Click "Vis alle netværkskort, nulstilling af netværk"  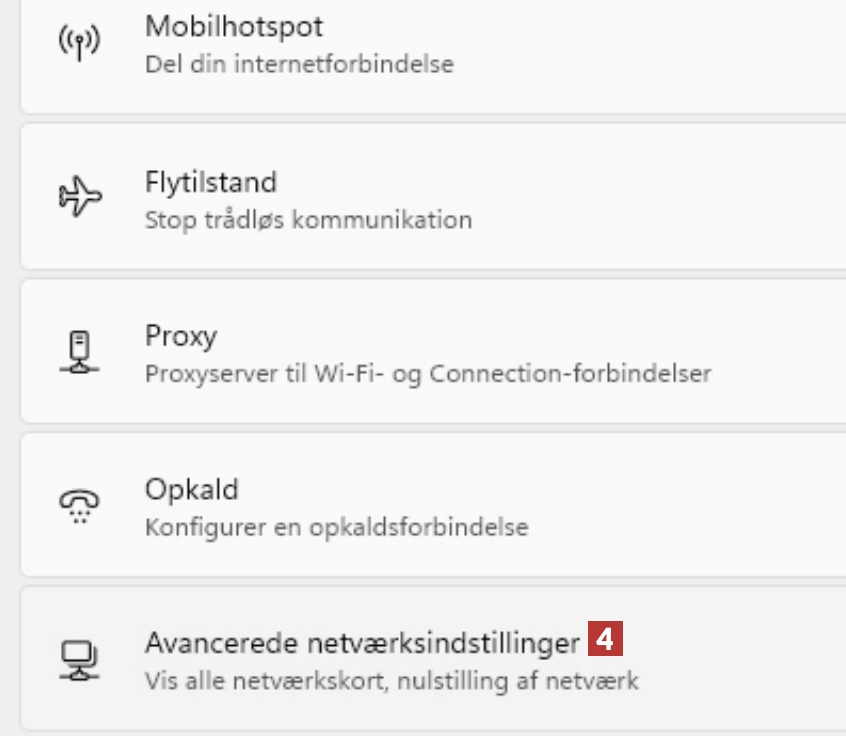tap(391, 682)
